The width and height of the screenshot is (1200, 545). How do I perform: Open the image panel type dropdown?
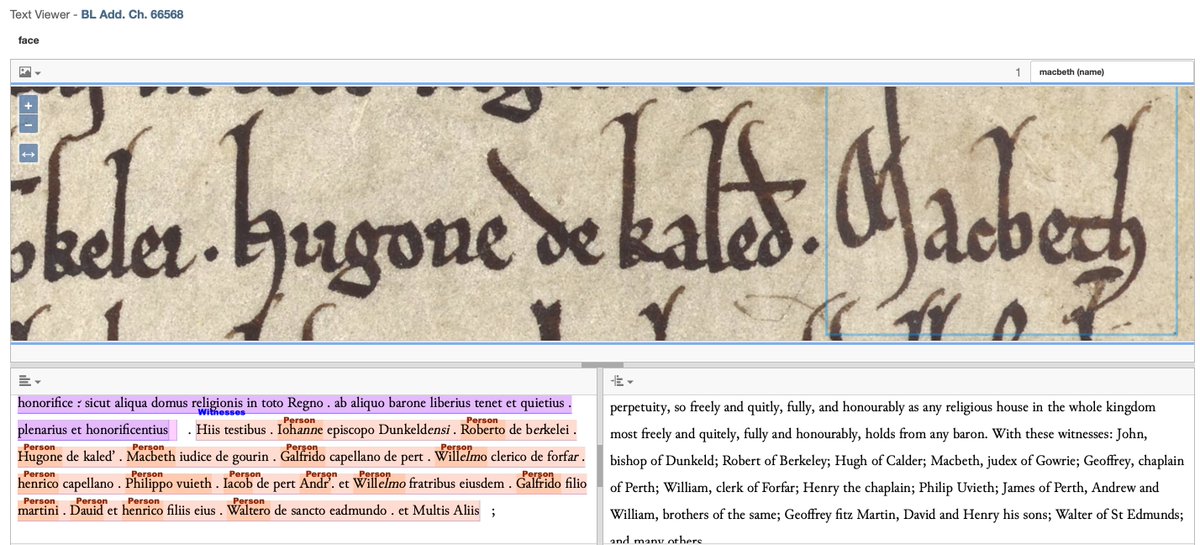point(30,73)
